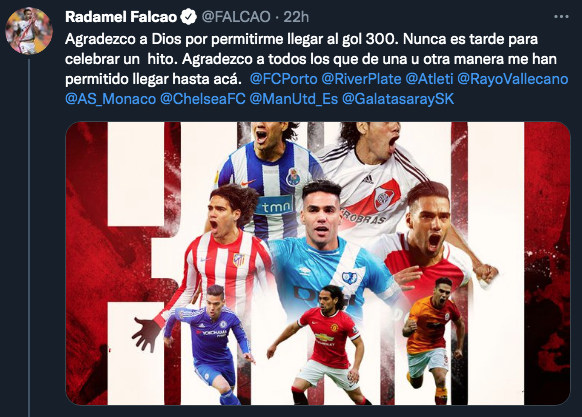This screenshot has height=417, width=582.
Task: Click the verified badge next to Radamel Falcao
Action: pyautogui.click(x=188, y=17)
